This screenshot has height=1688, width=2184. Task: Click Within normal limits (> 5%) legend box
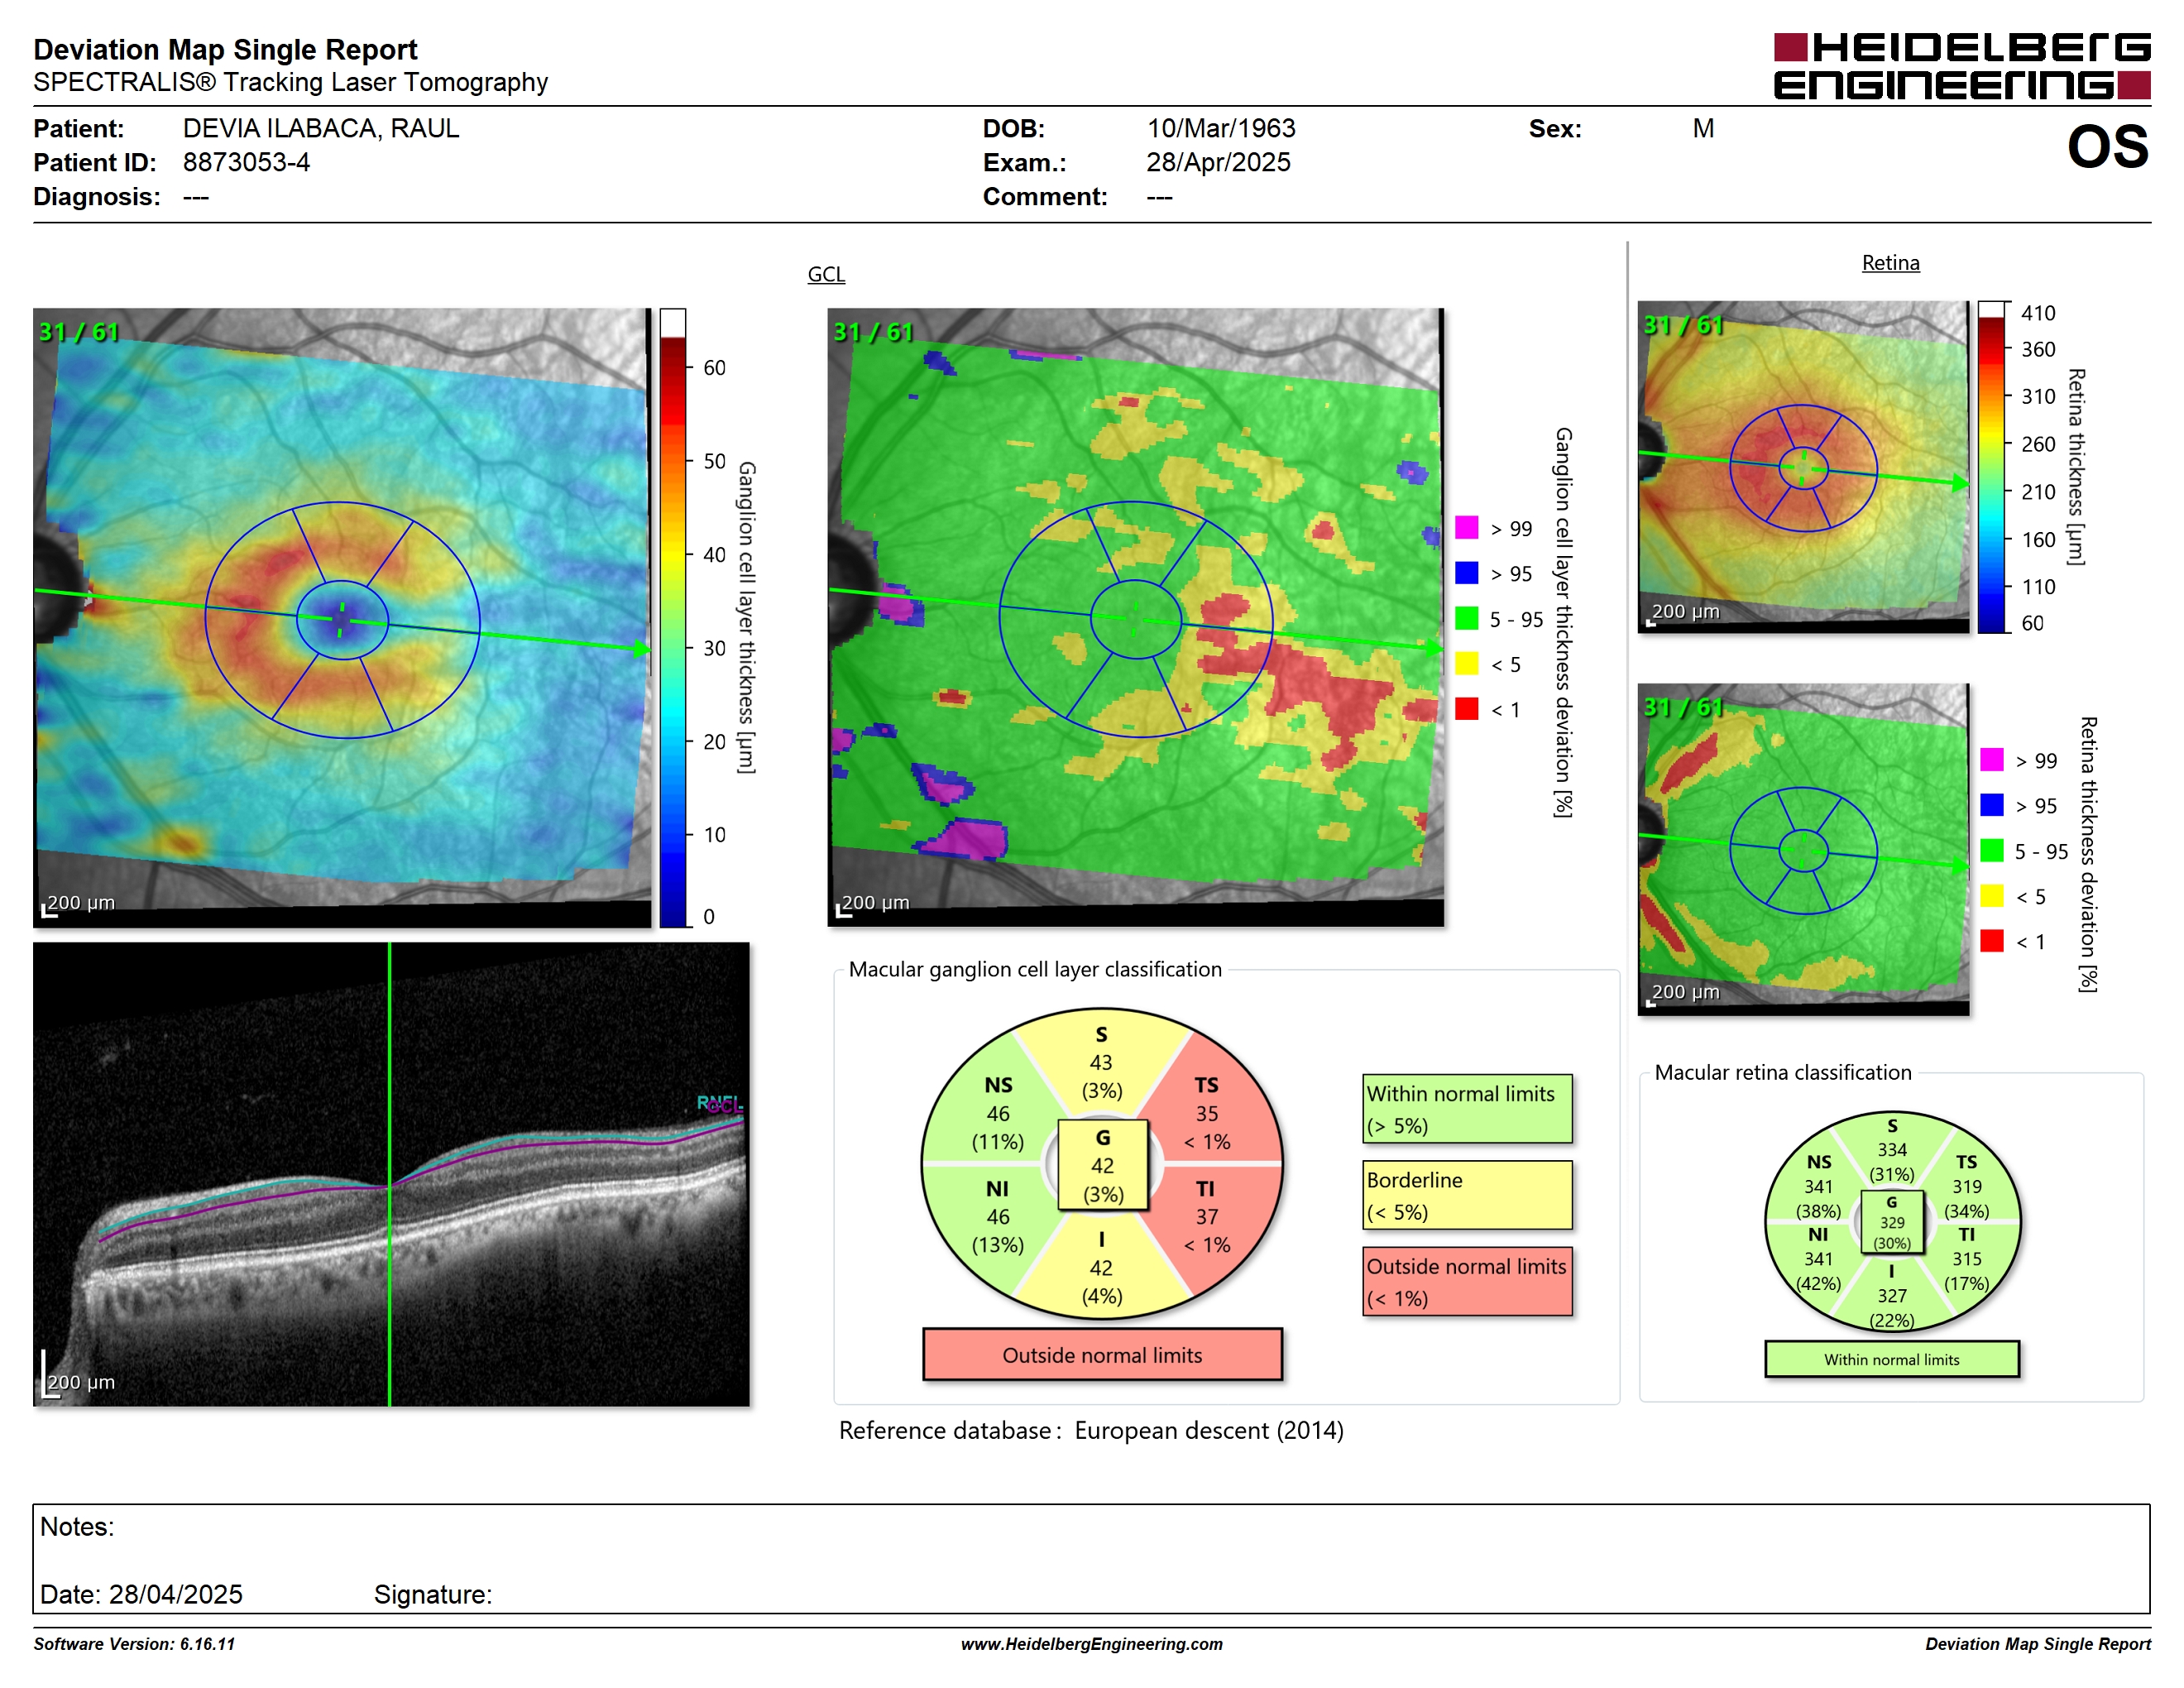click(x=1467, y=1109)
